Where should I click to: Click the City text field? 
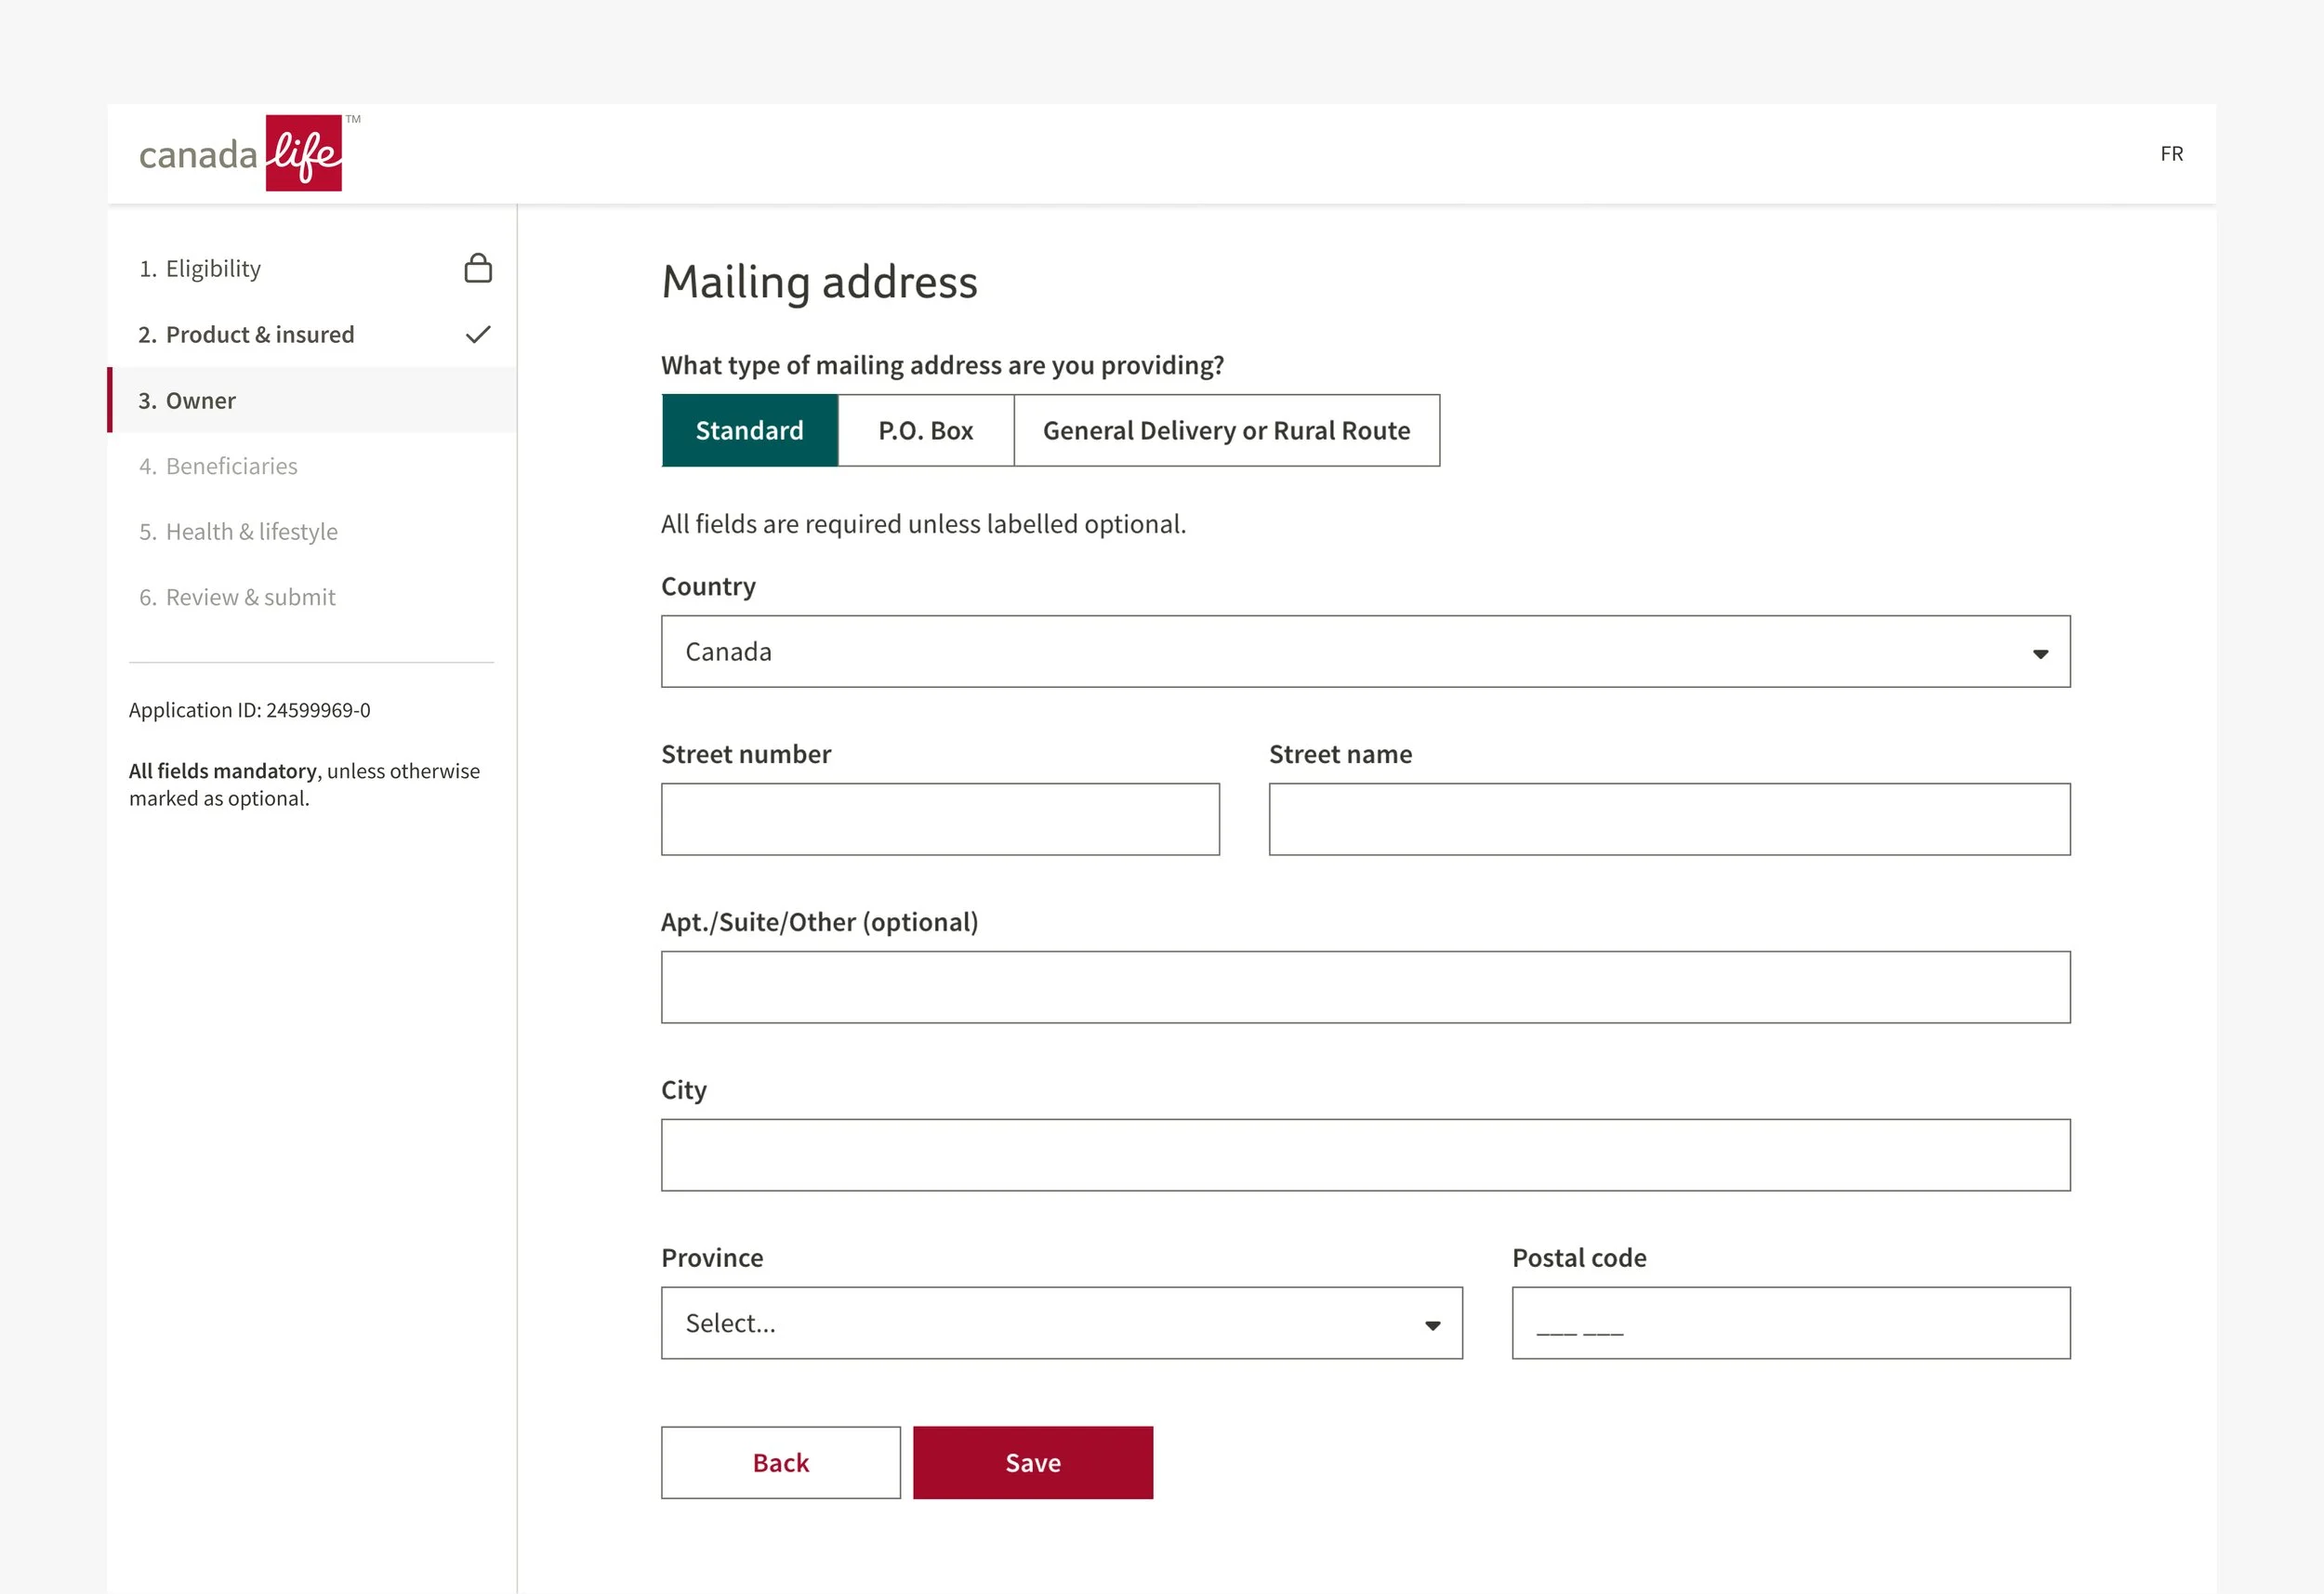click(1365, 1155)
